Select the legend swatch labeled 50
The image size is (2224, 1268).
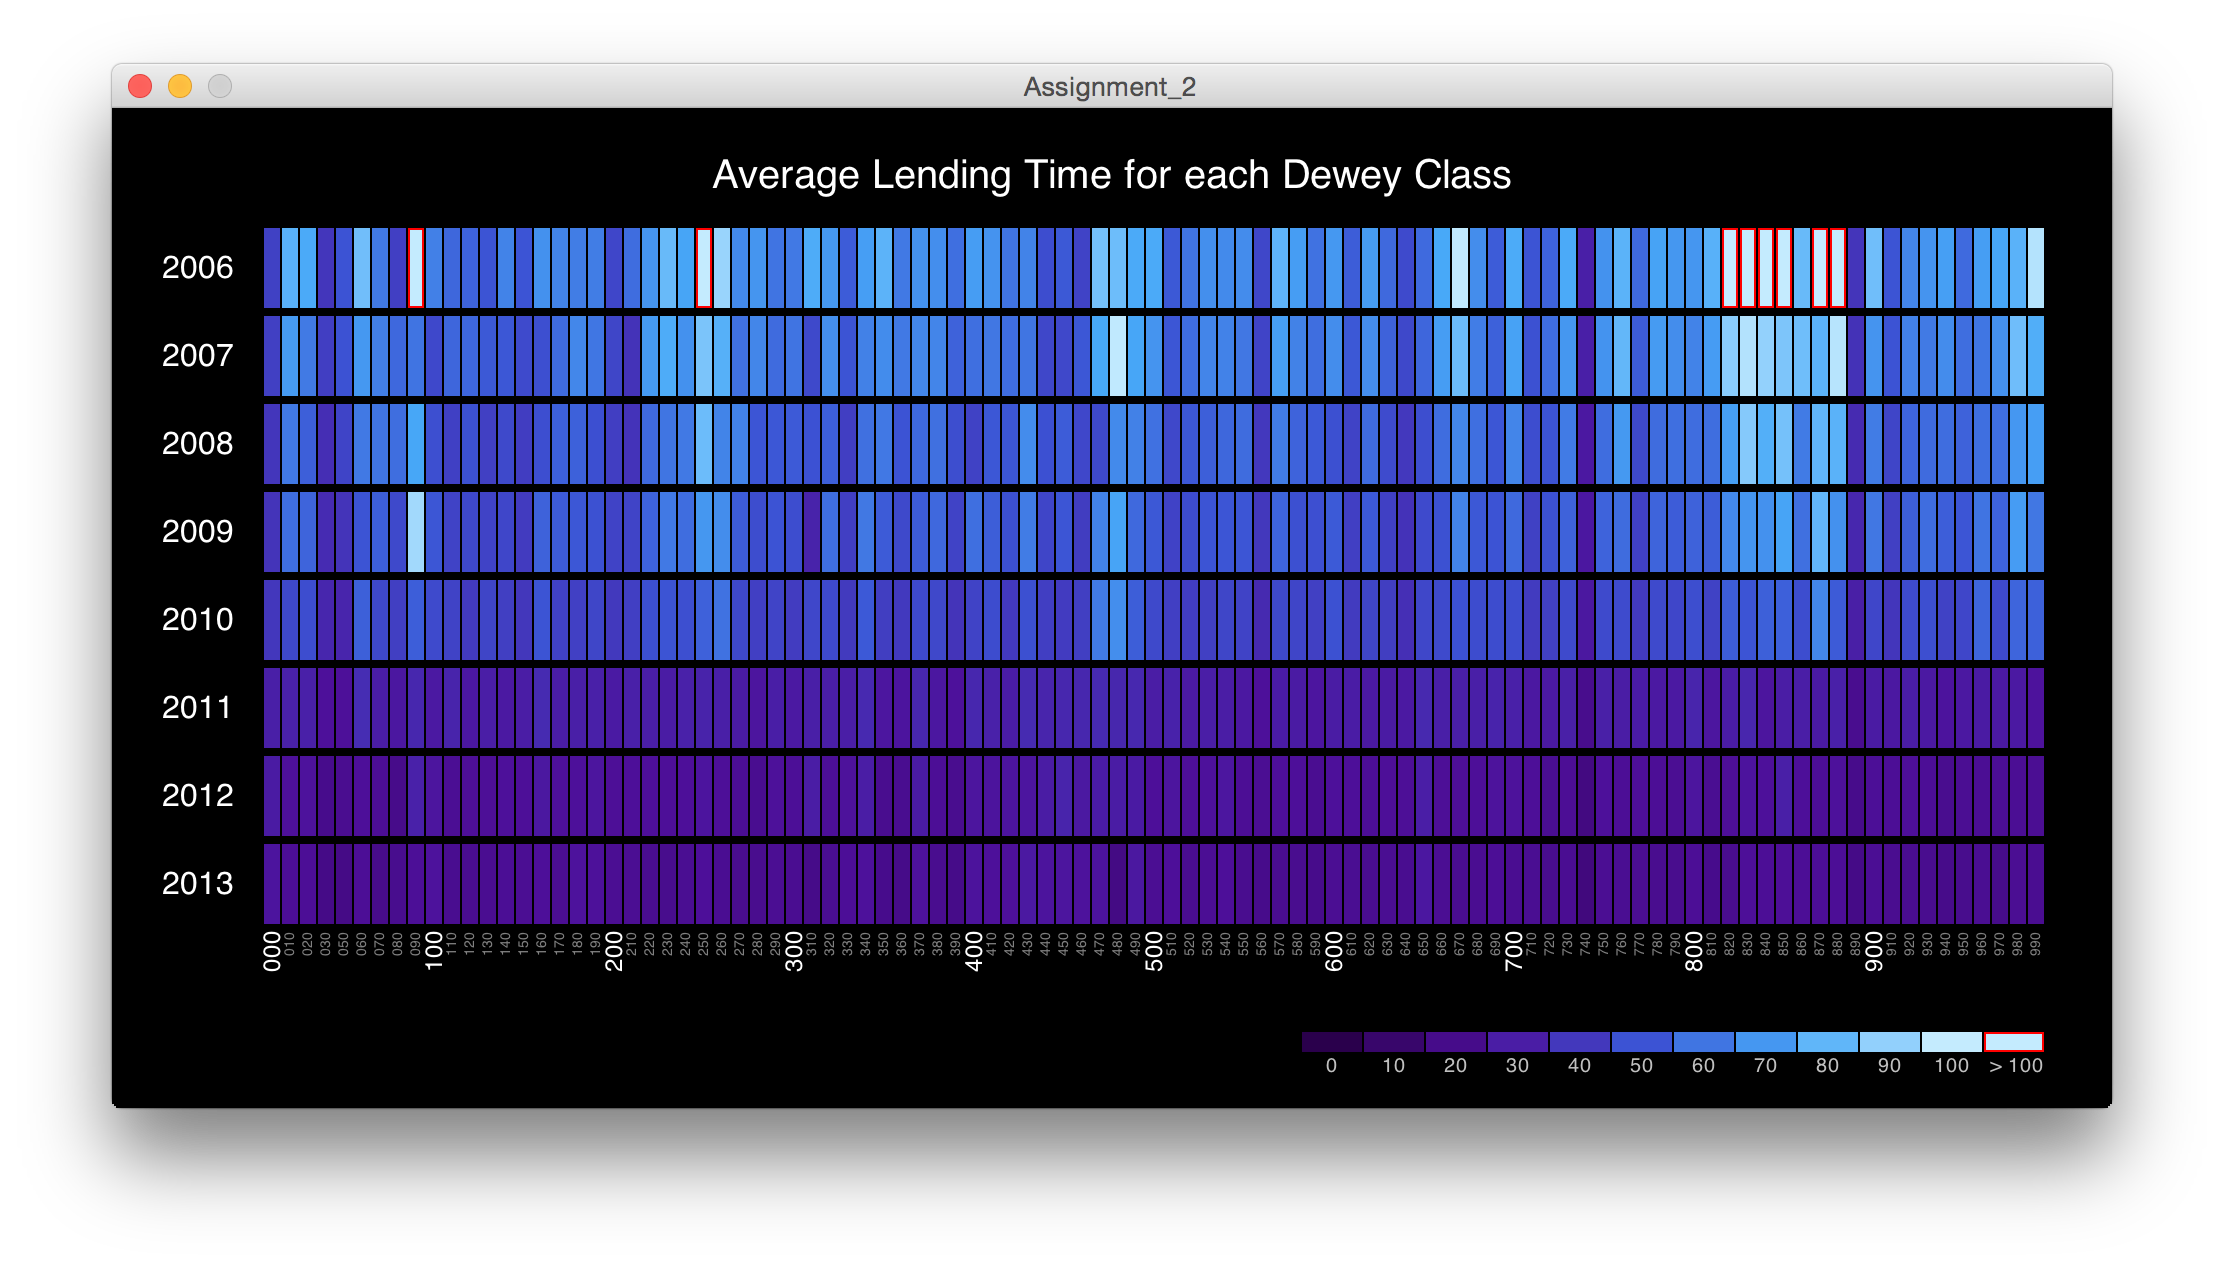point(1642,1042)
